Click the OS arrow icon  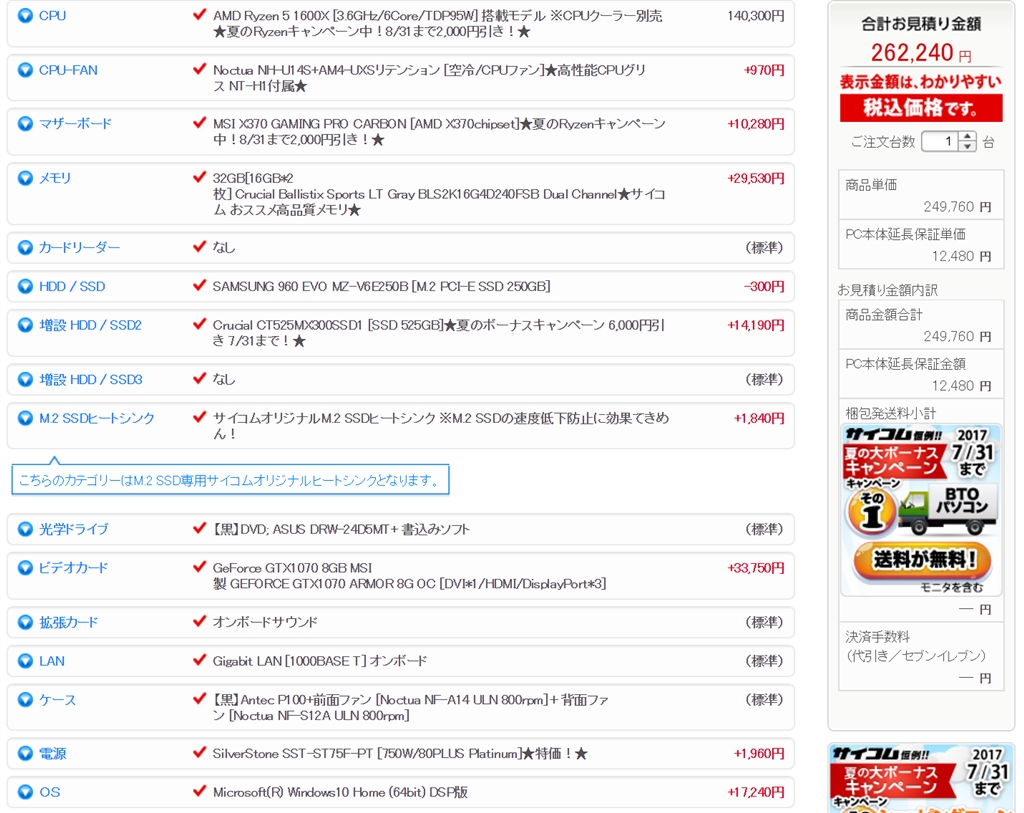[25, 792]
